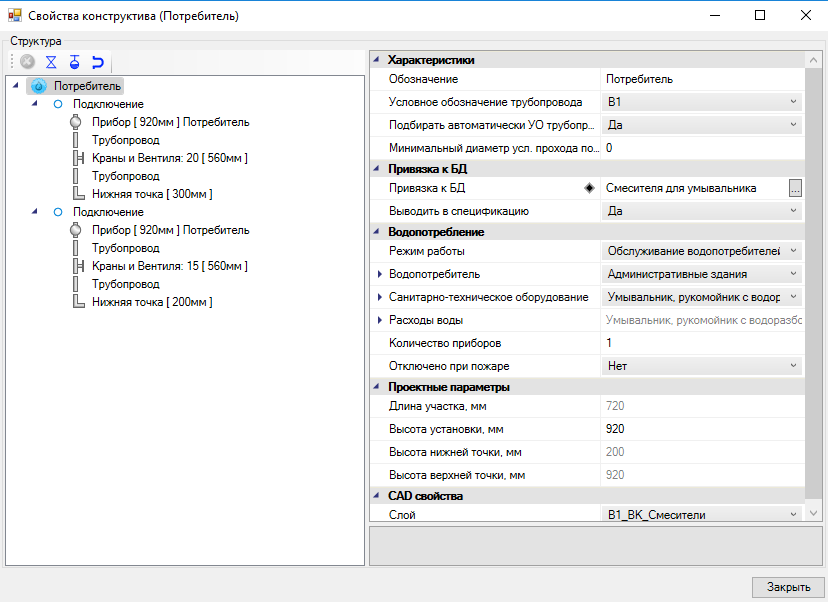
Task: Toggle Выводить в спецификацию setting
Action: [x=794, y=210]
